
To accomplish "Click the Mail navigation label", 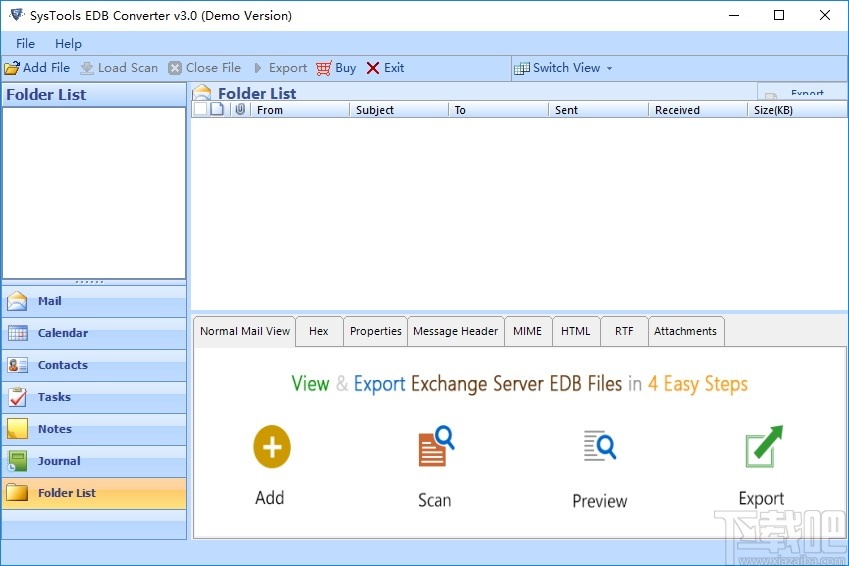I will point(49,301).
